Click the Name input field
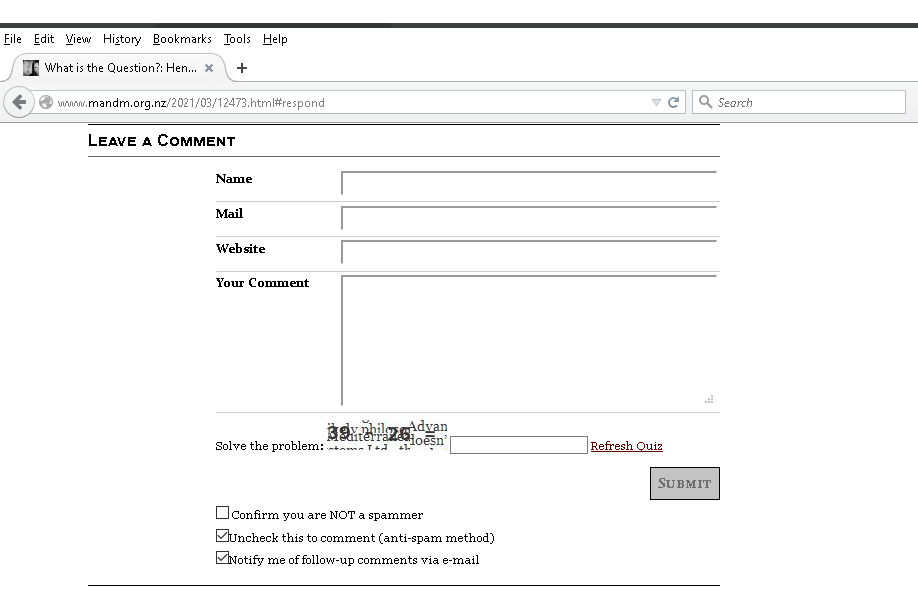The image size is (918, 590). [529, 183]
